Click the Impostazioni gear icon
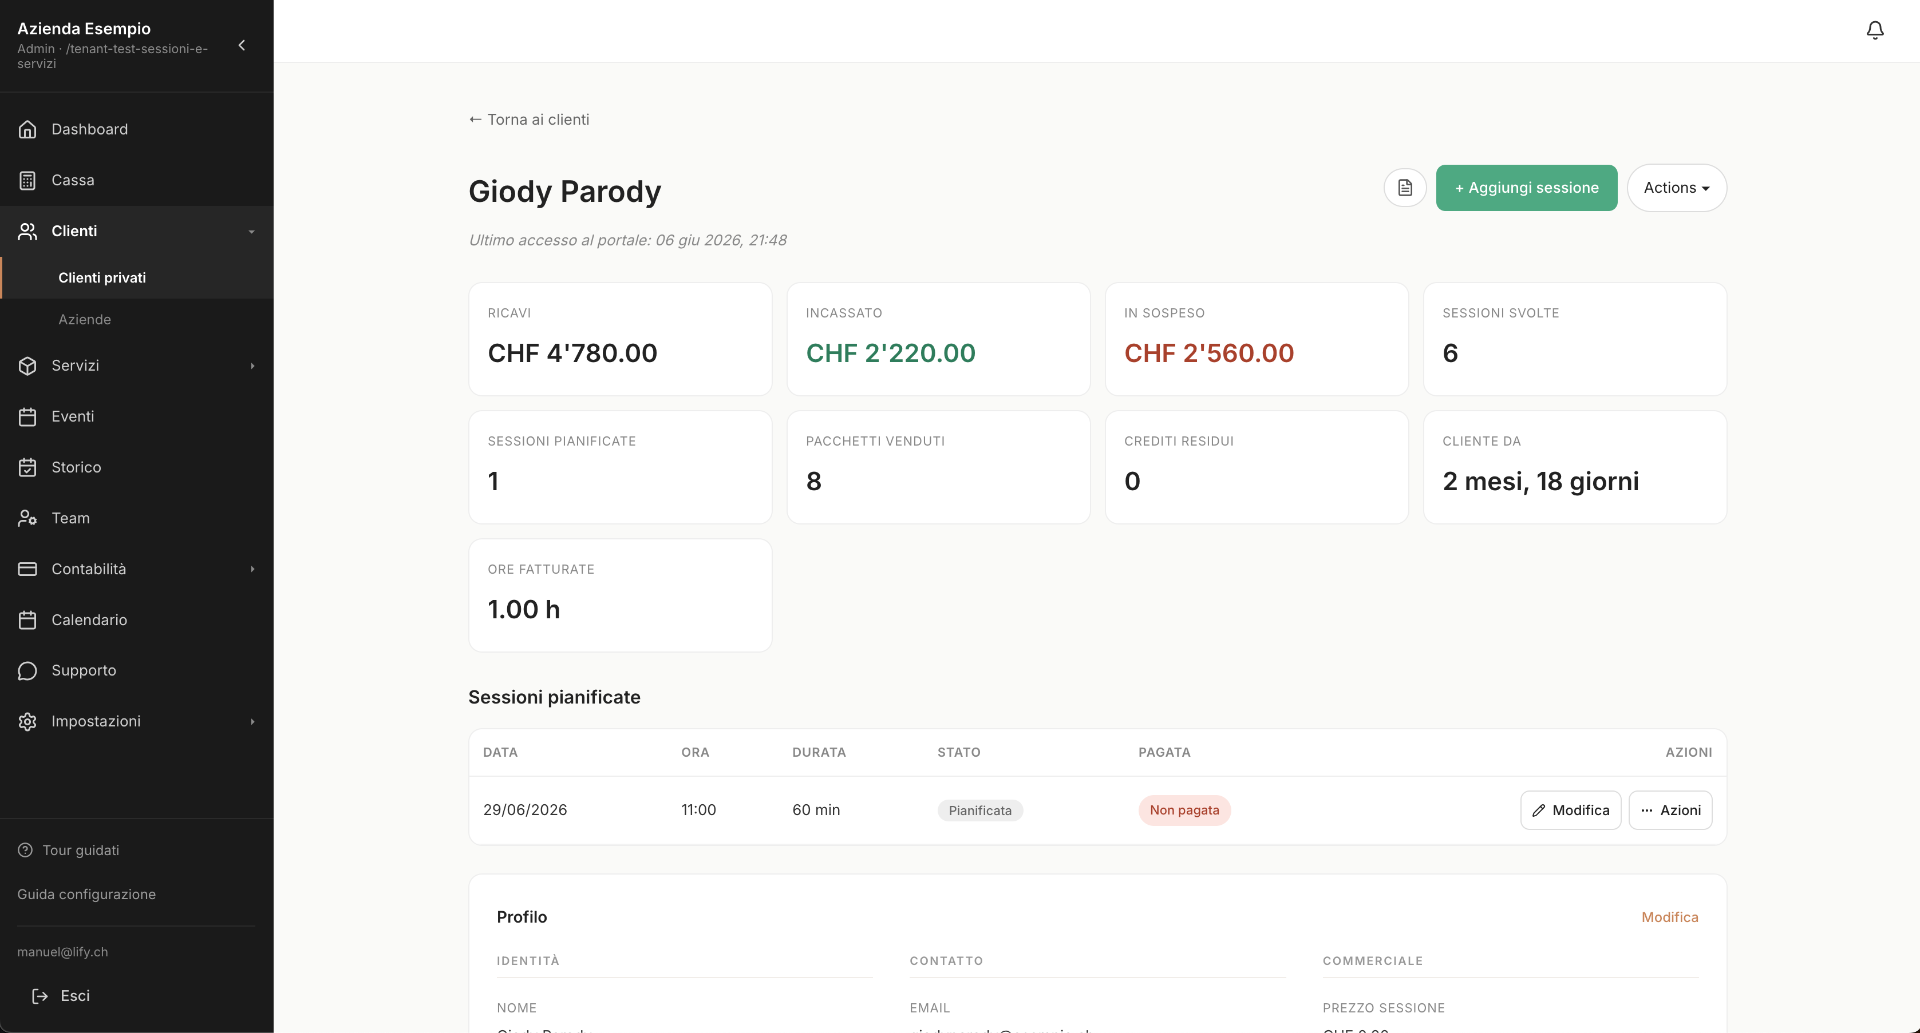The height and width of the screenshot is (1033, 1920). pos(28,722)
